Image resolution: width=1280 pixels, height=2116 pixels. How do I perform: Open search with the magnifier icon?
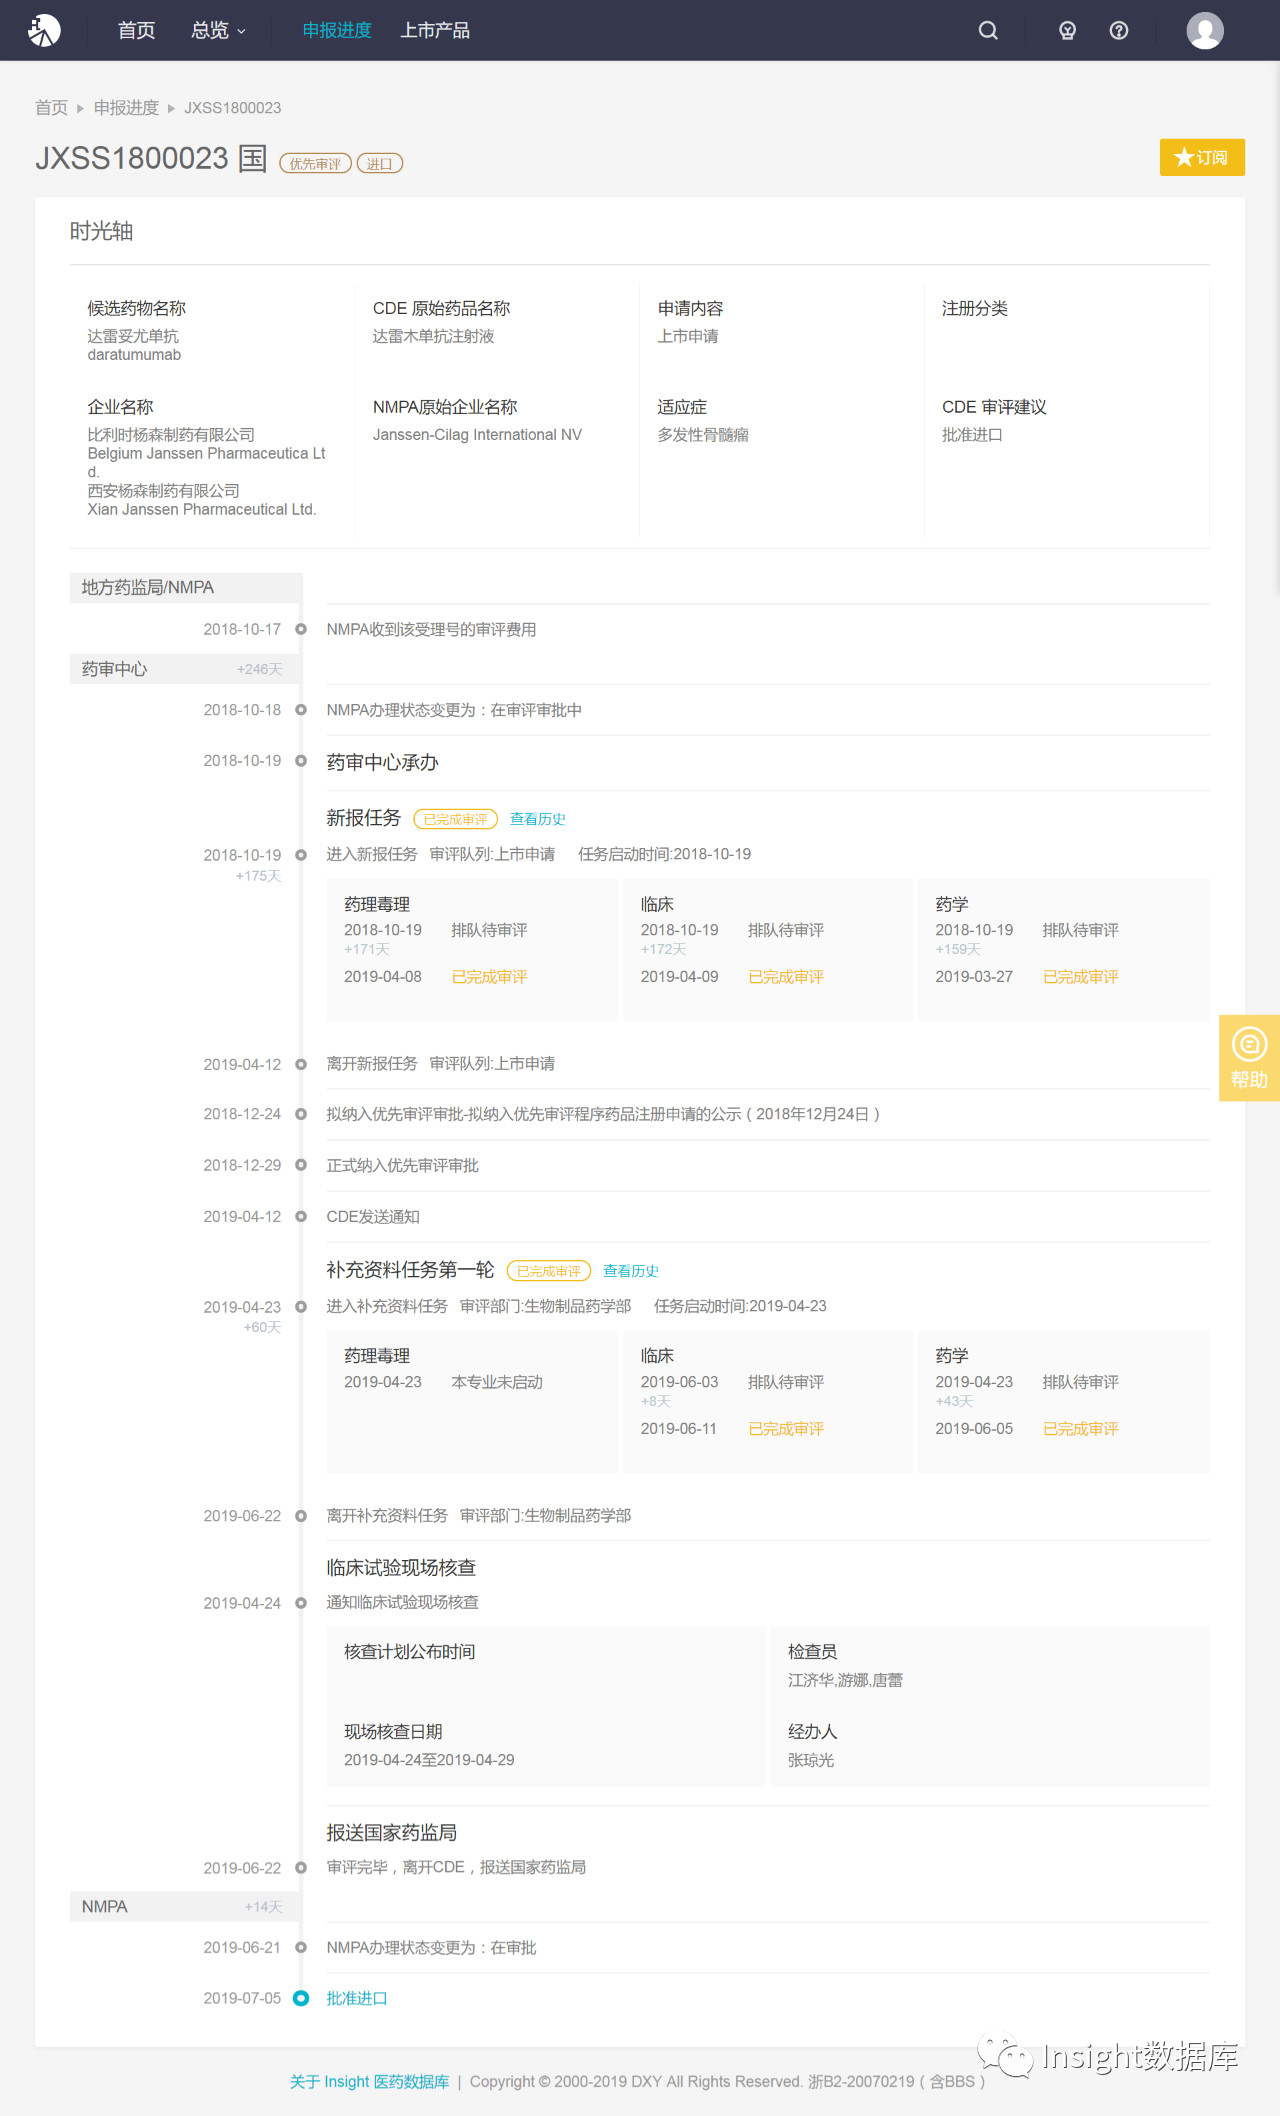(988, 30)
